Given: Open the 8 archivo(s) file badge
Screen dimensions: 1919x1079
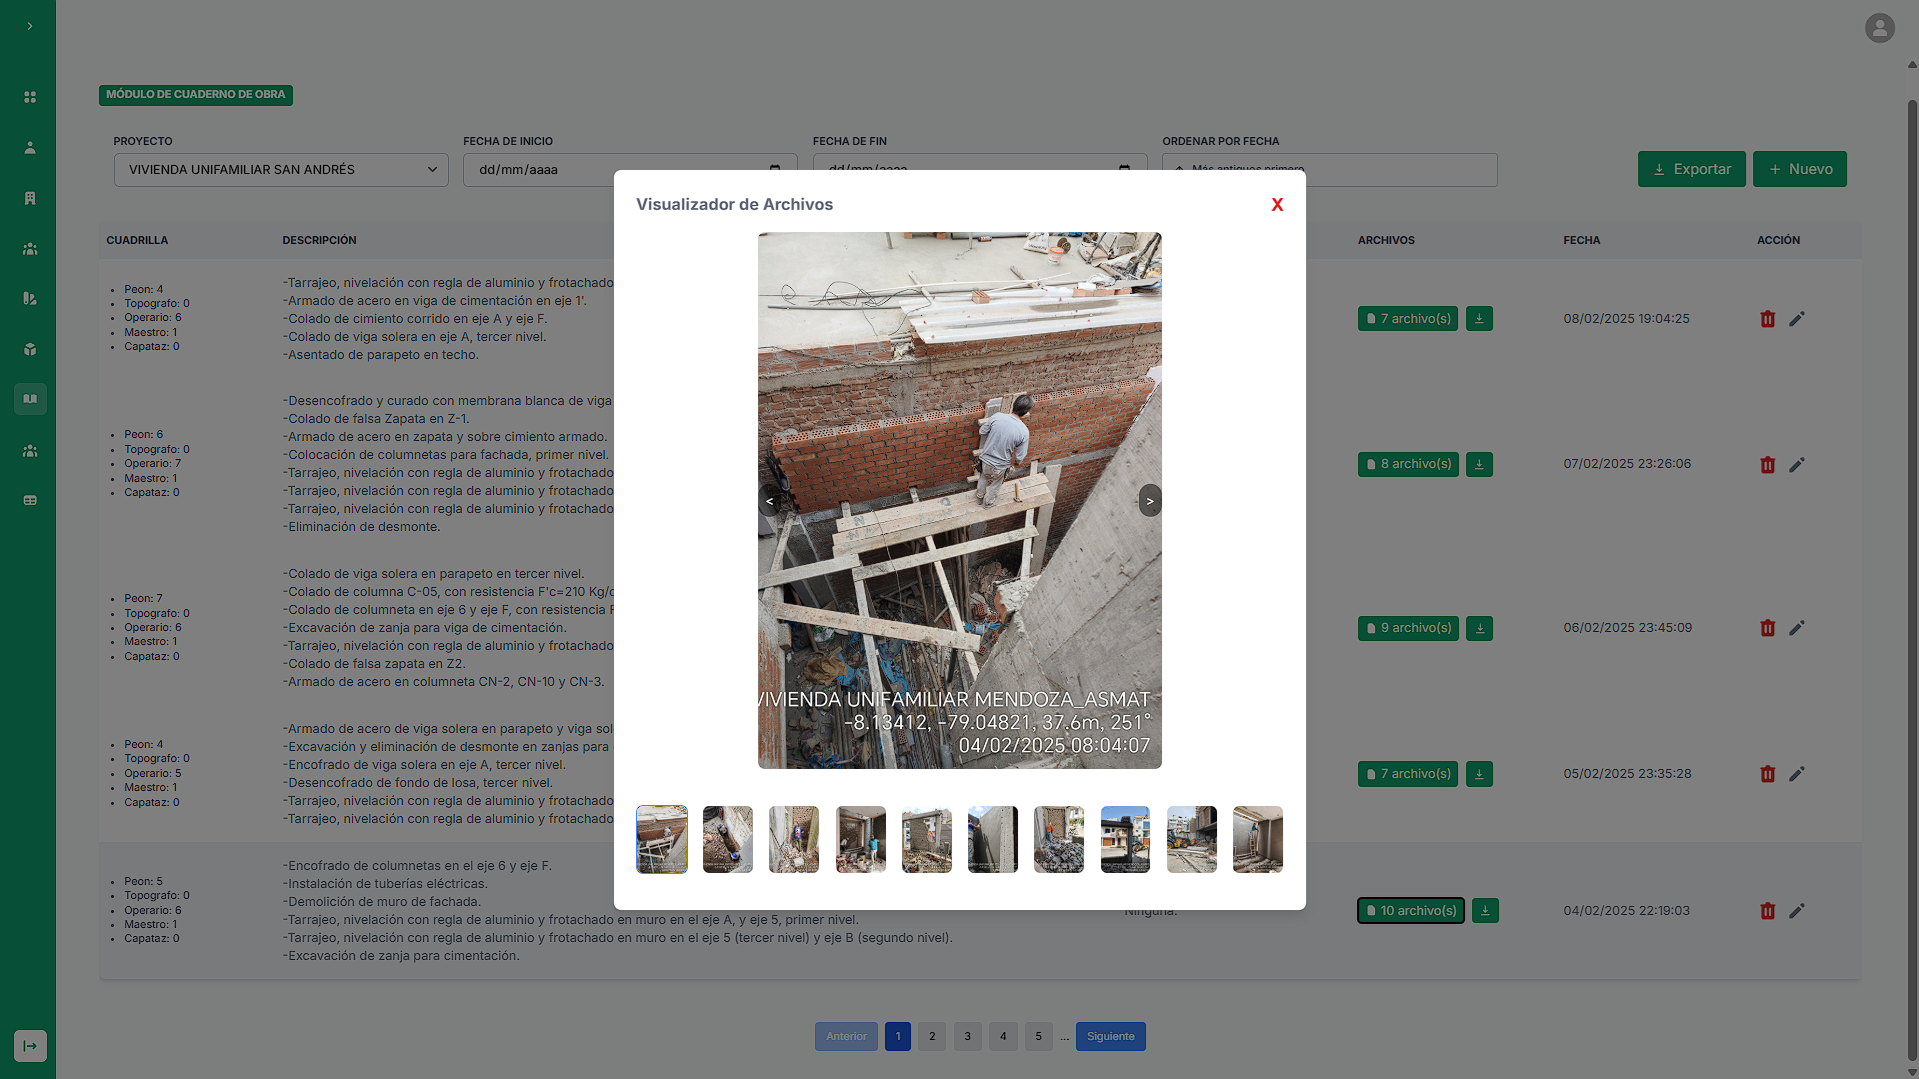Looking at the screenshot, I should coord(1408,465).
